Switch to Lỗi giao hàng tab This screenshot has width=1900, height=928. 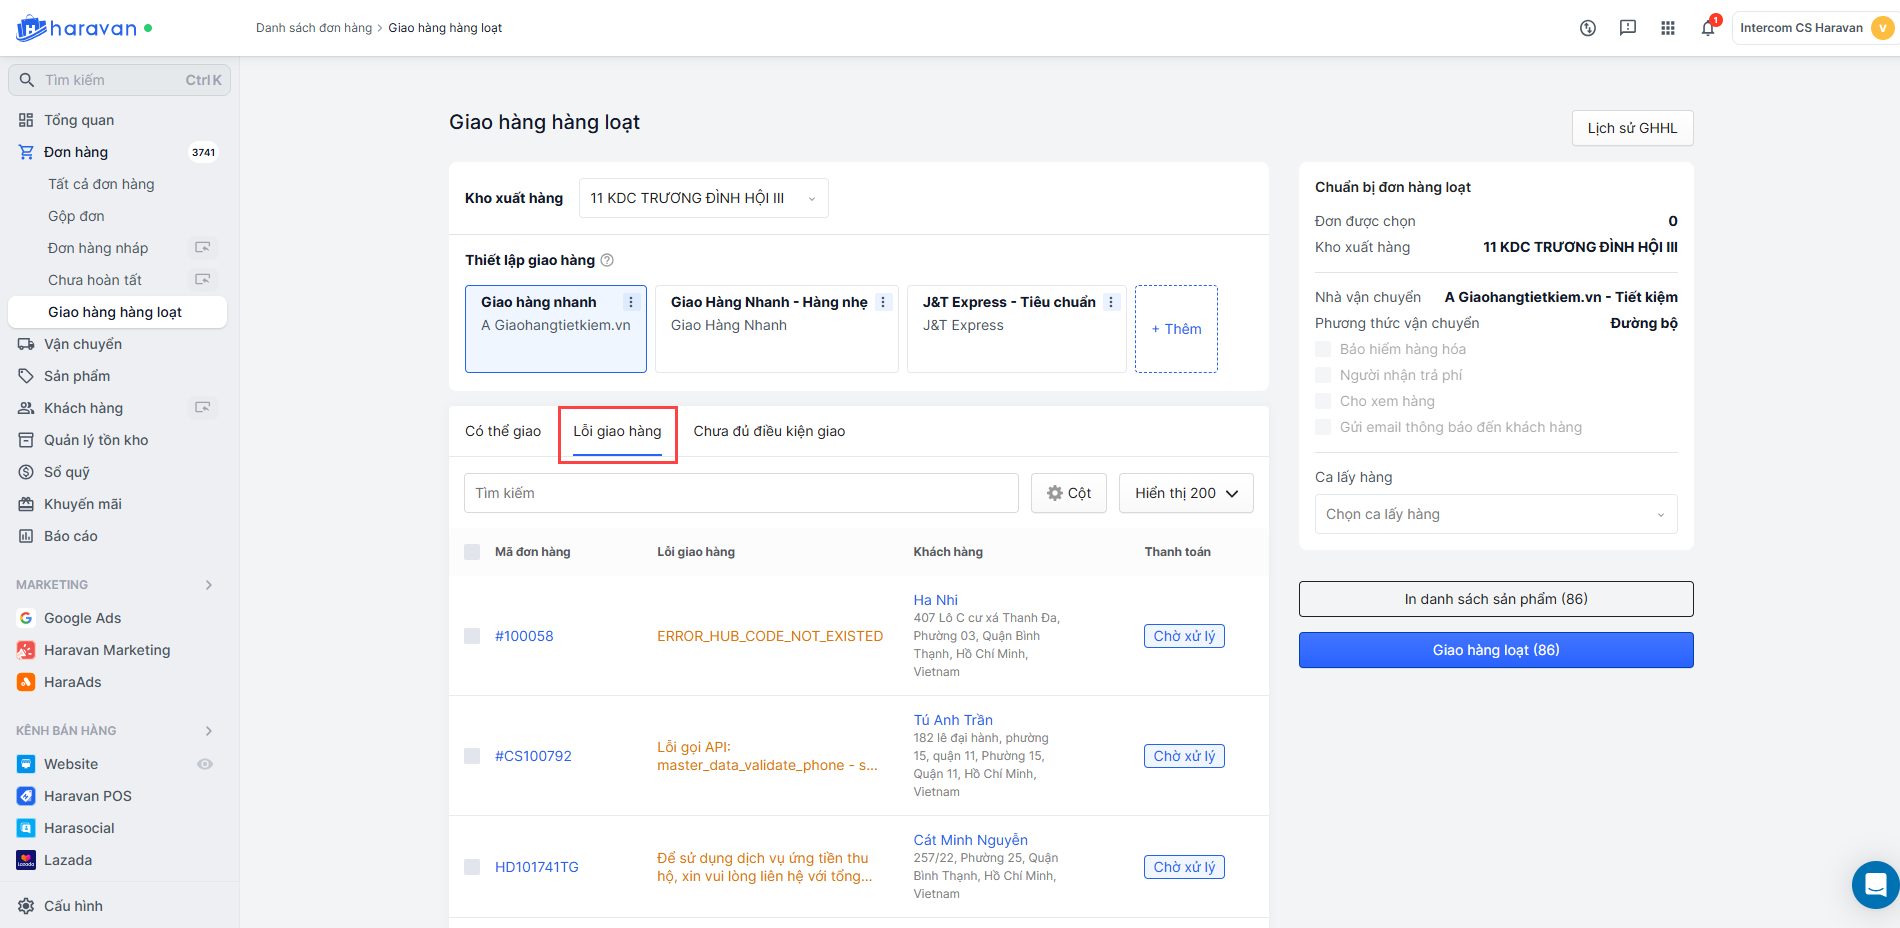(x=617, y=431)
